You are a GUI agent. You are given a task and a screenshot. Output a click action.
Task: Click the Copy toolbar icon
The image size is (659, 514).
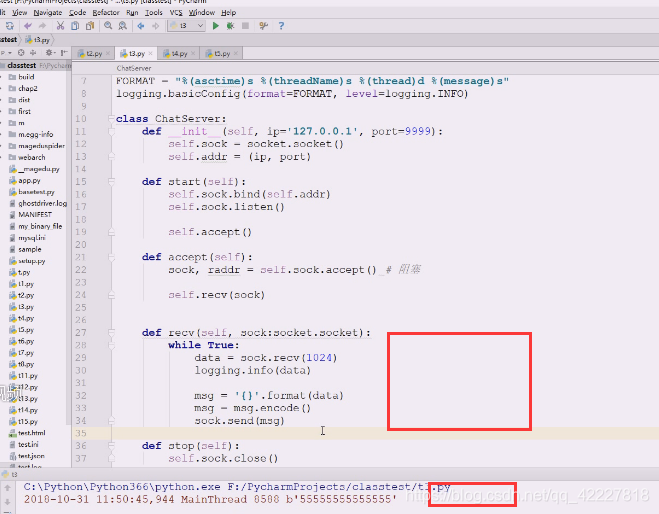coord(75,26)
